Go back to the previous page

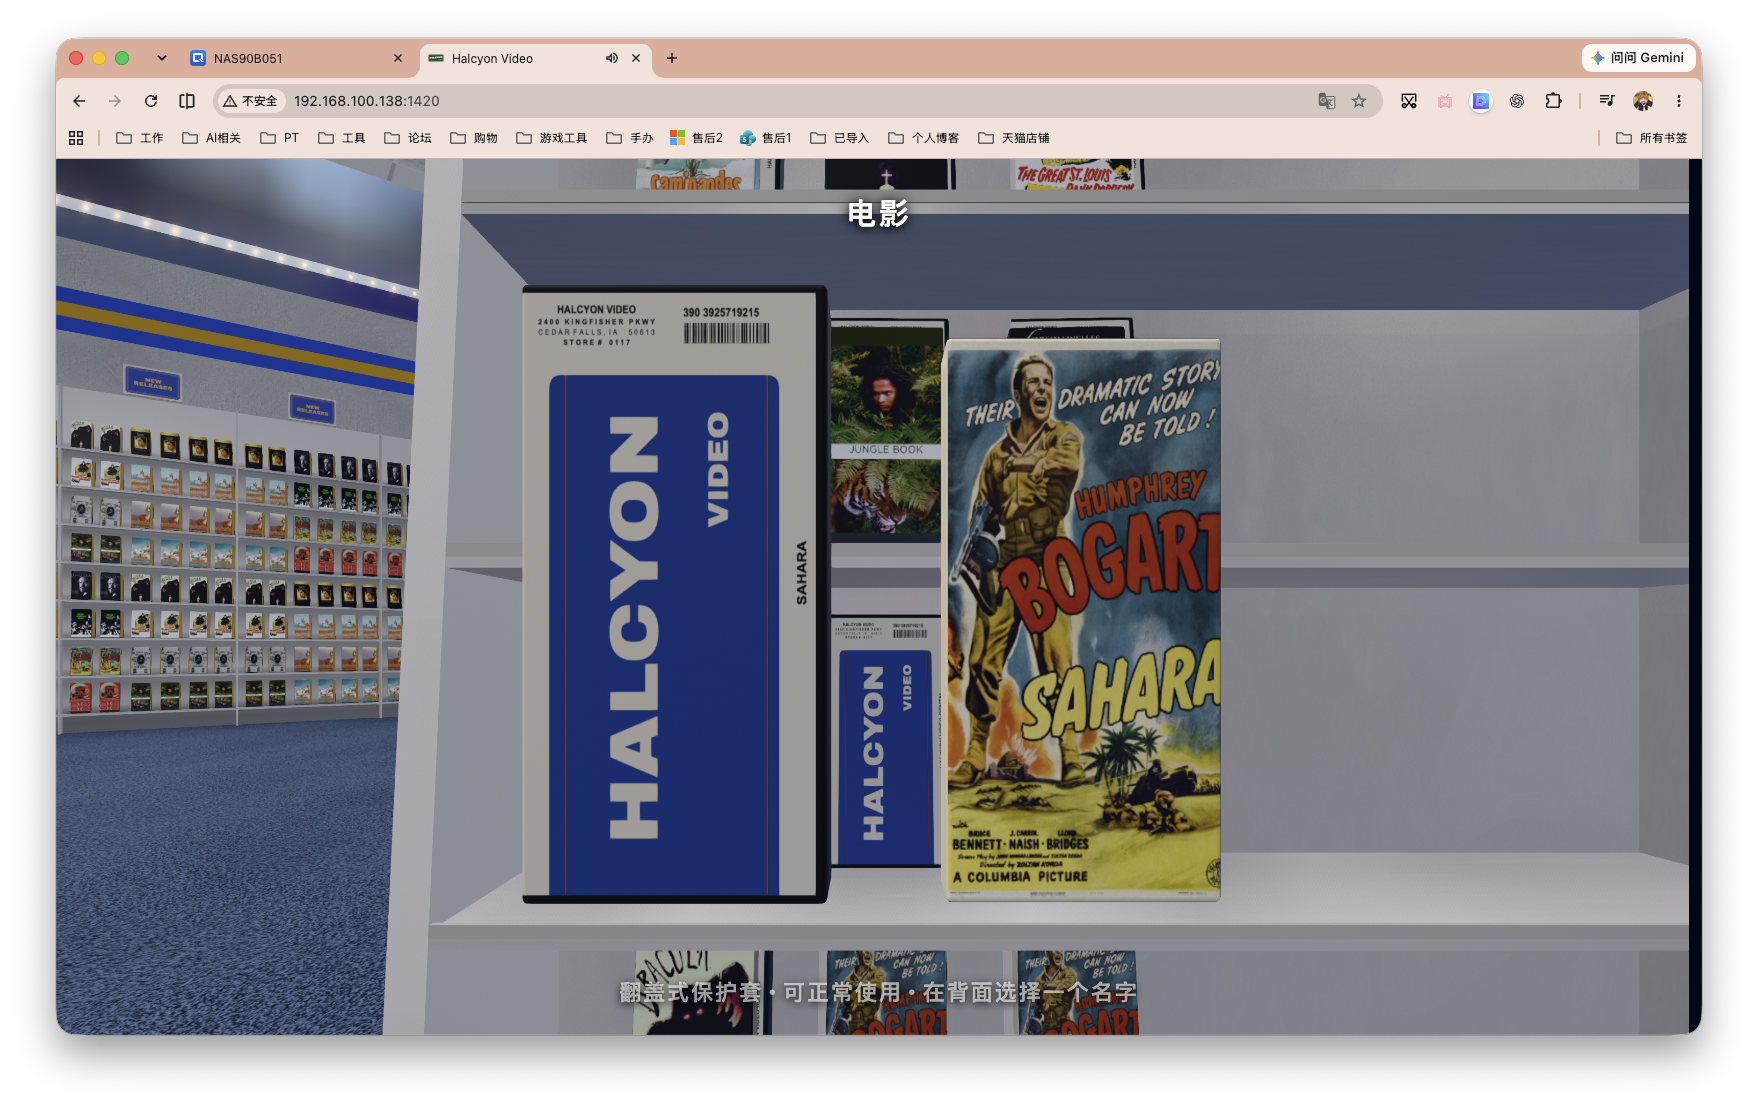click(79, 101)
